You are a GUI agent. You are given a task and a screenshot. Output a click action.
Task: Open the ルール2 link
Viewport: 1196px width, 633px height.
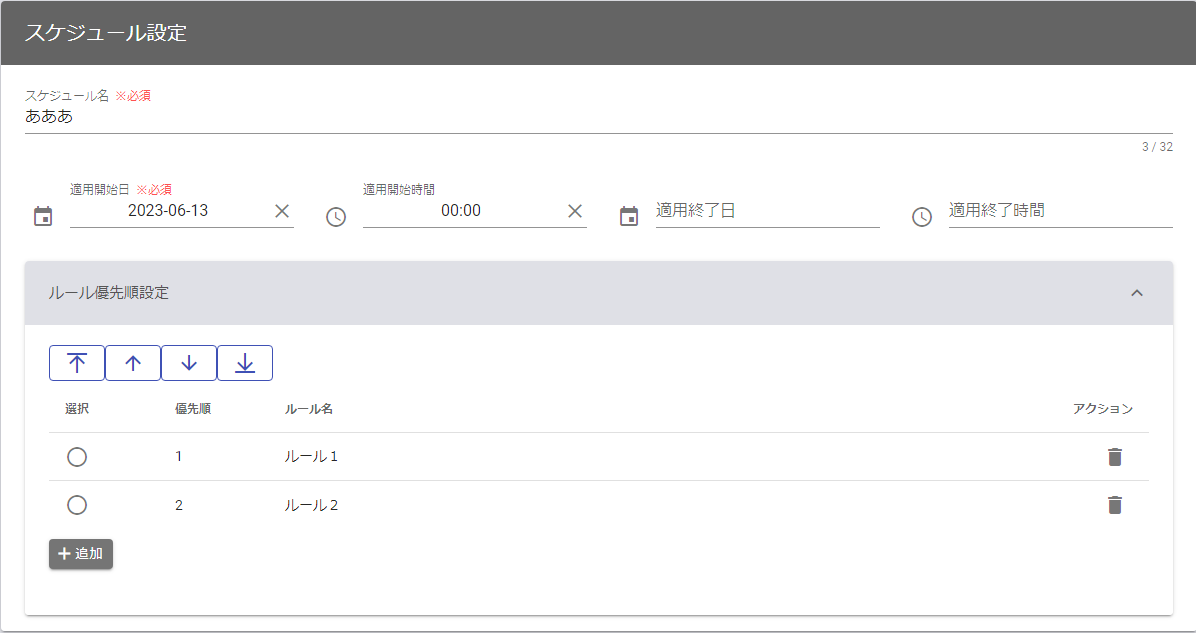(311, 505)
